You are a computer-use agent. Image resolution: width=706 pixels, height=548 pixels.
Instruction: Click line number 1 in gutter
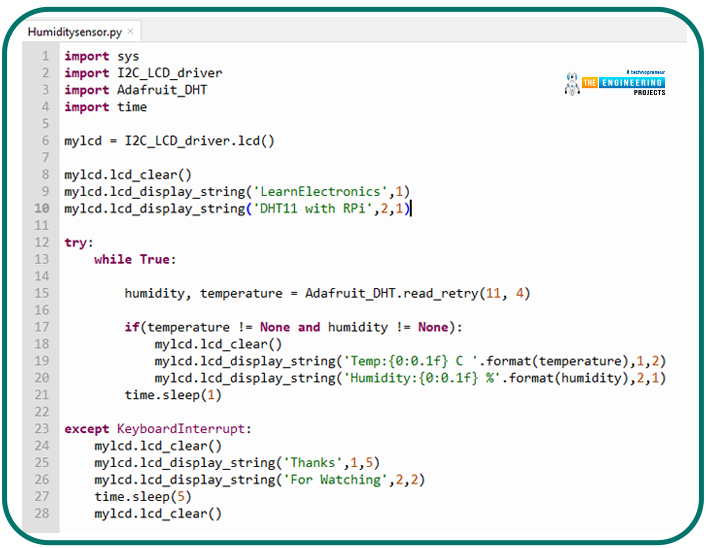tap(45, 56)
